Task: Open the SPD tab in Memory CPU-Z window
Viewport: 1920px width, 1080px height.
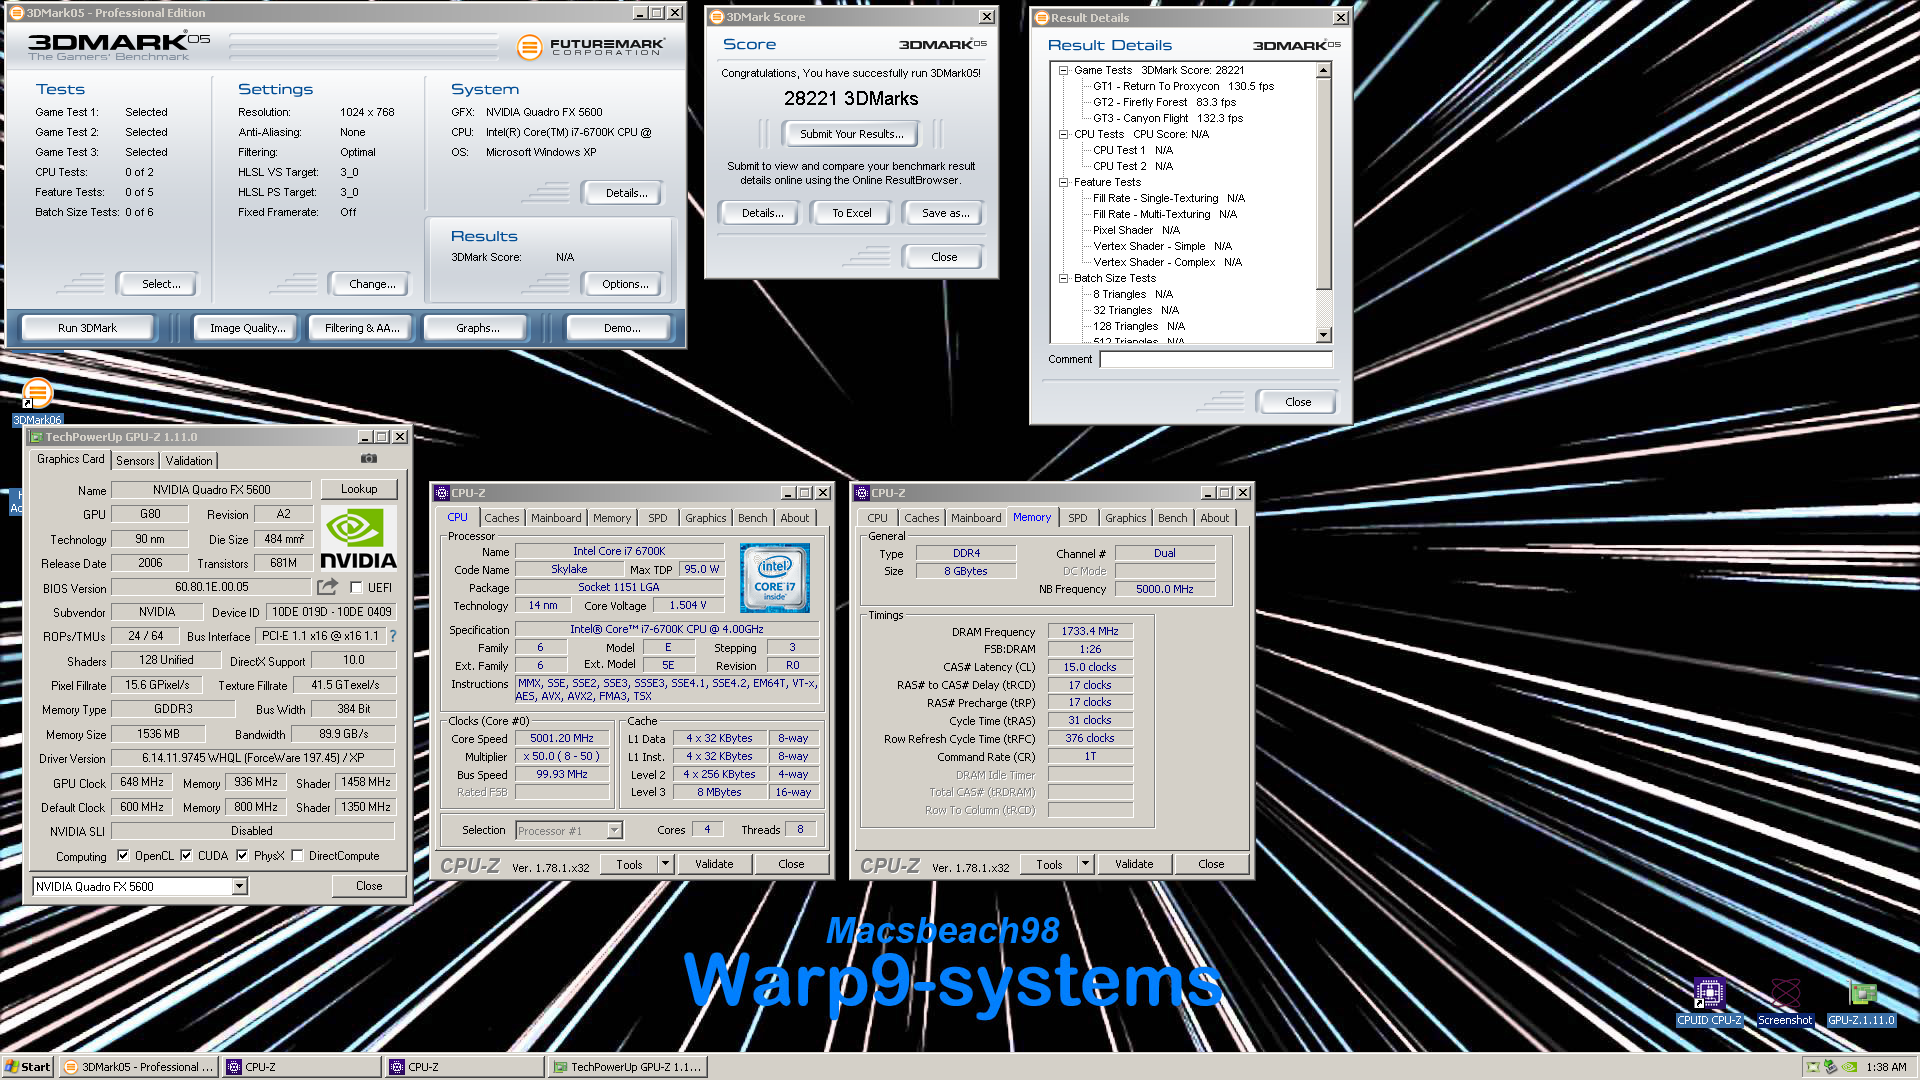Action: 1077,518
